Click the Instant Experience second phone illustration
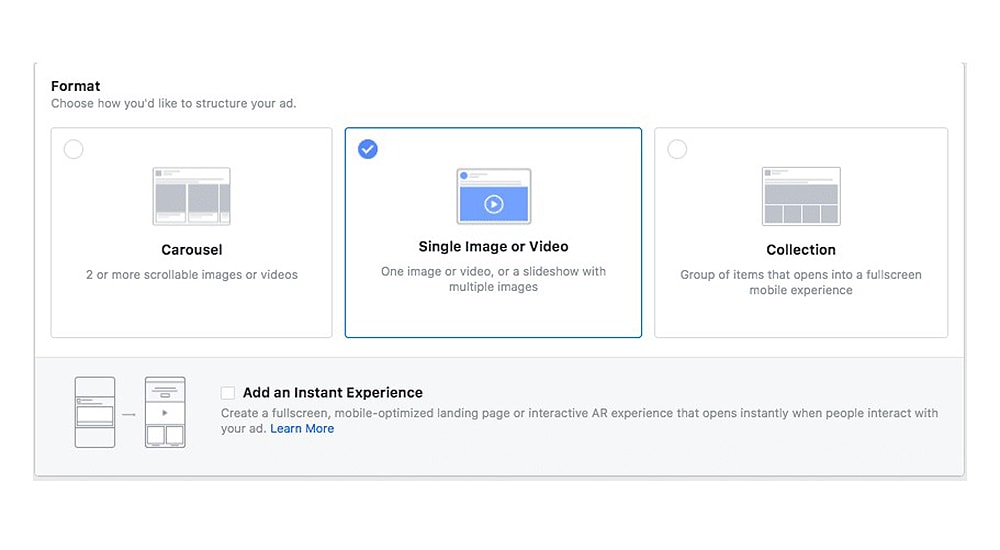The image size is (1000, 550). coord(165,412)
